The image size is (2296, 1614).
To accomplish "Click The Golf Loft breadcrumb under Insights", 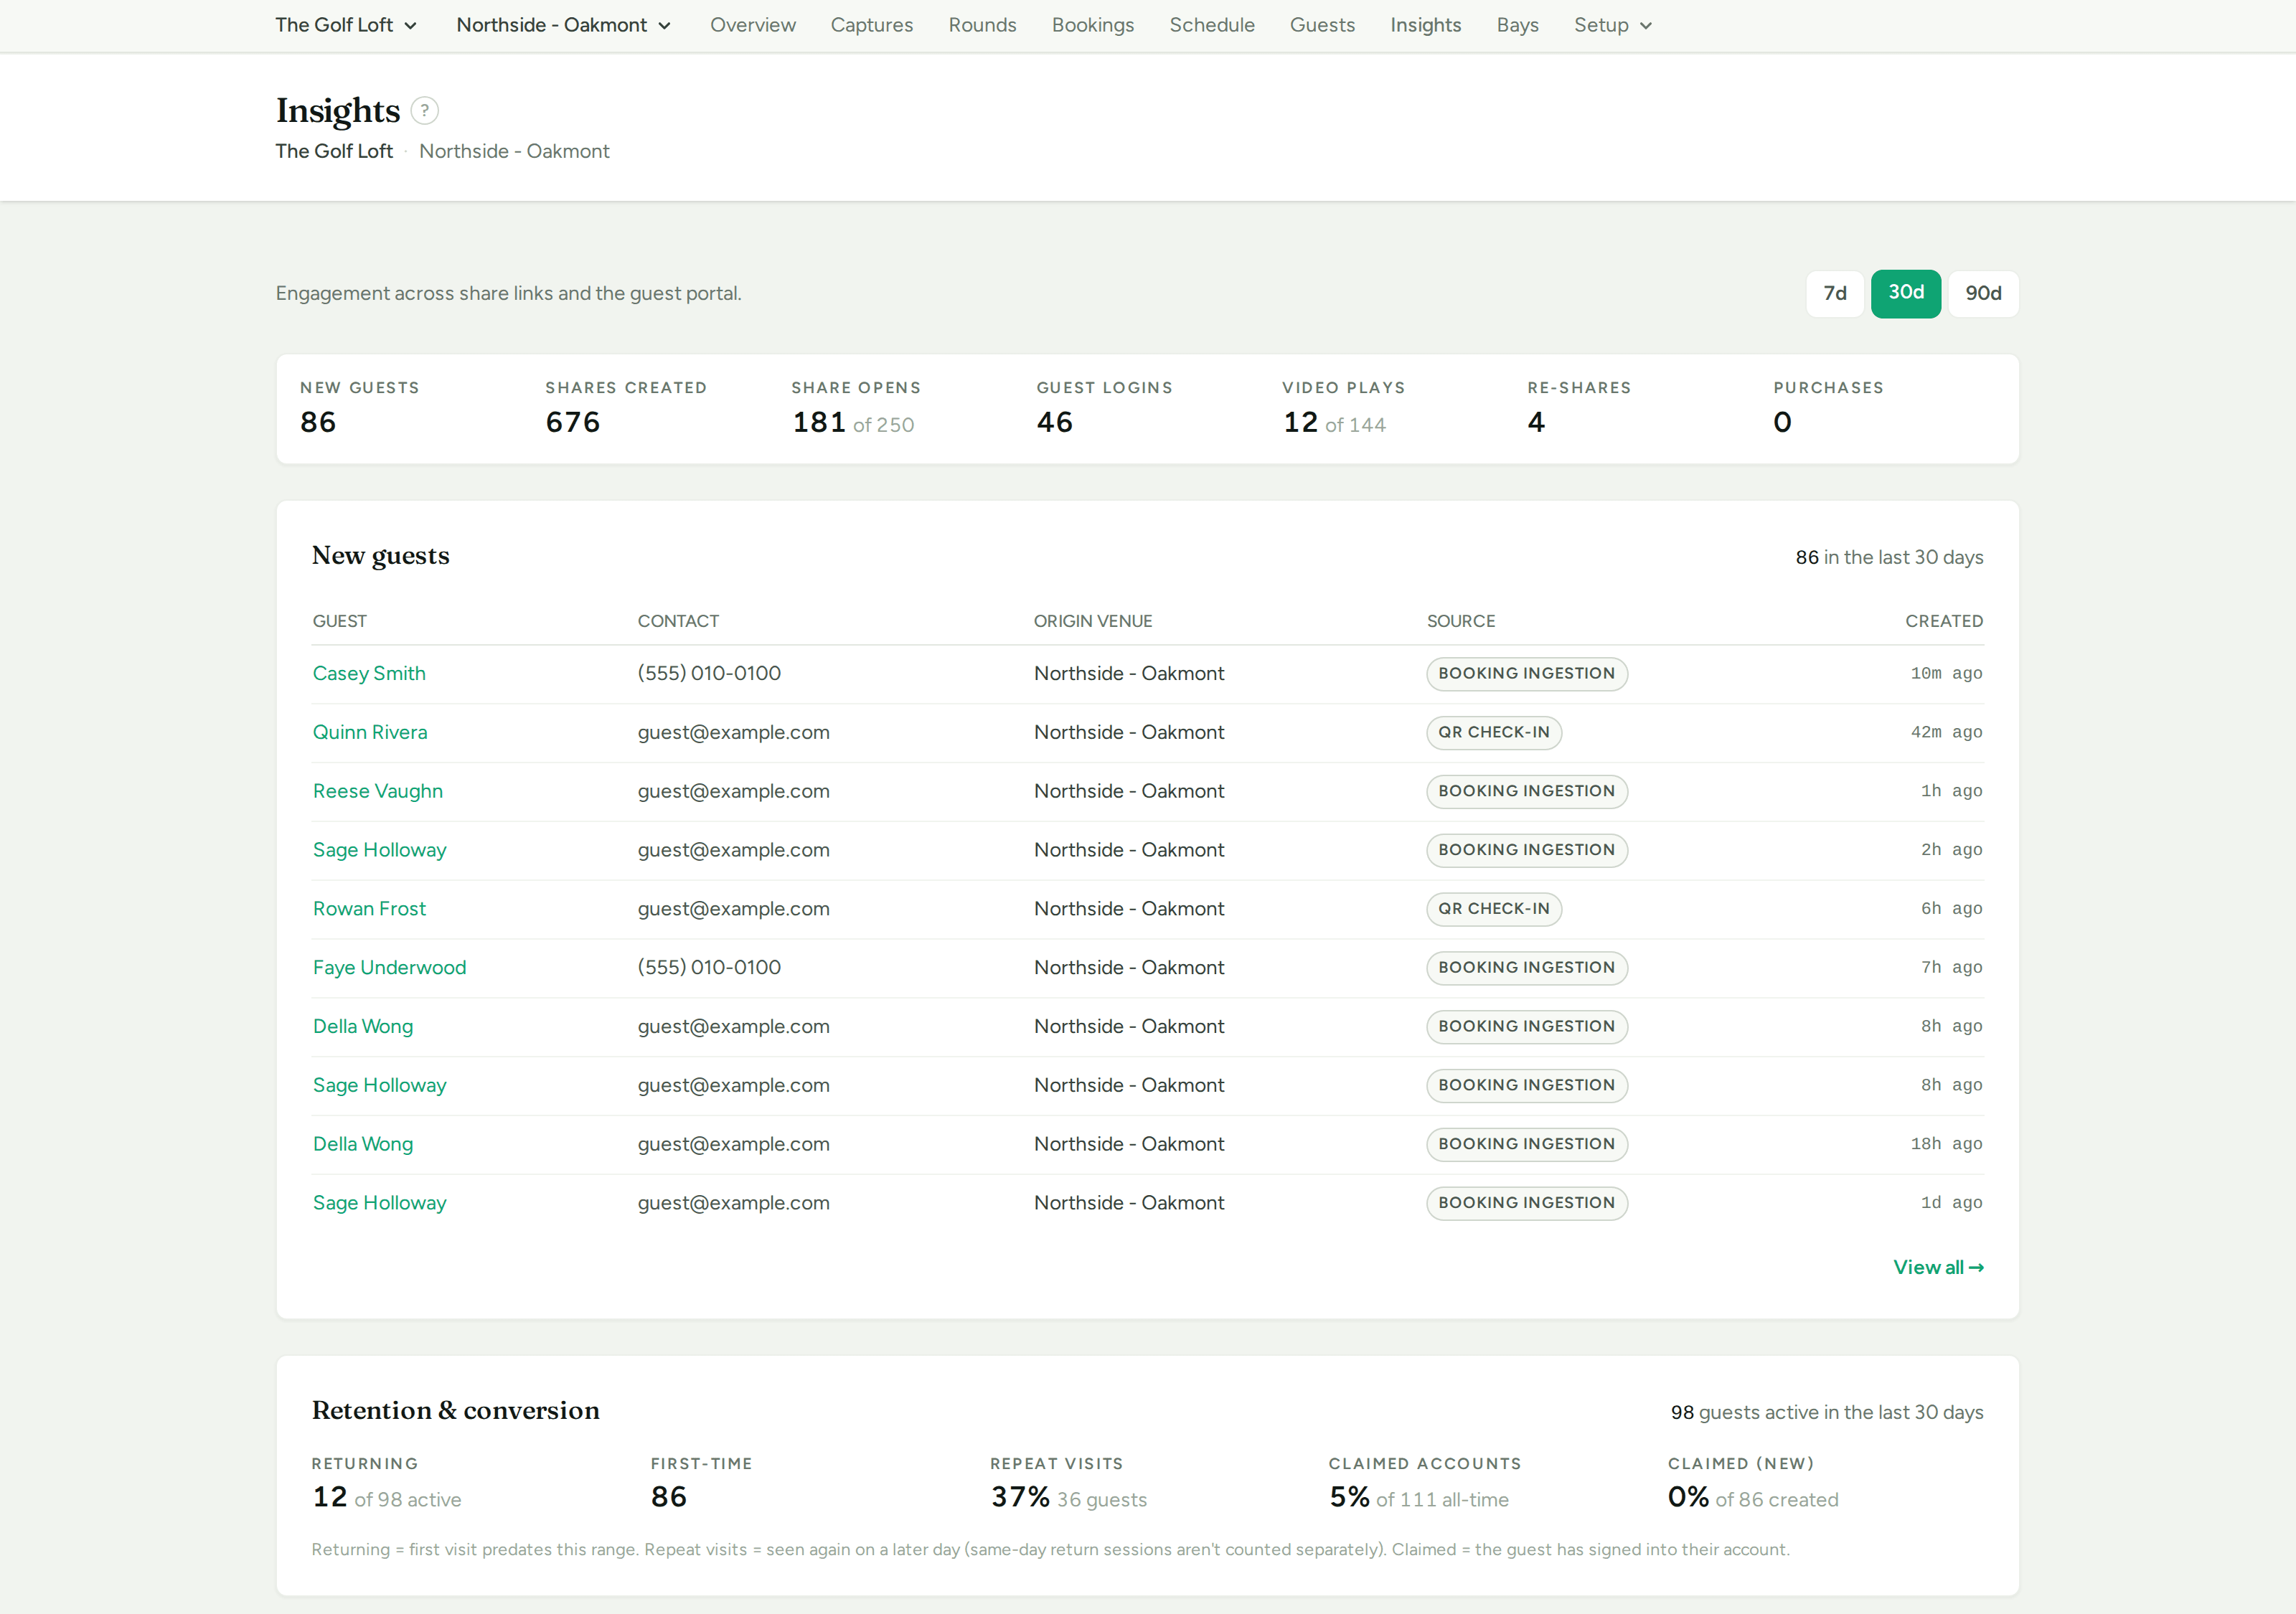I will pyautogui.click(x=334, y=151).
